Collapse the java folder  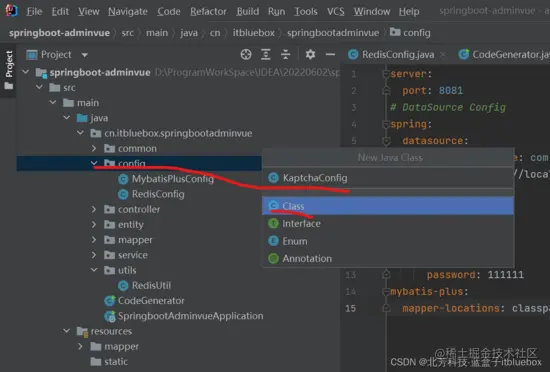pyautogui.click(x=67, y=118)
